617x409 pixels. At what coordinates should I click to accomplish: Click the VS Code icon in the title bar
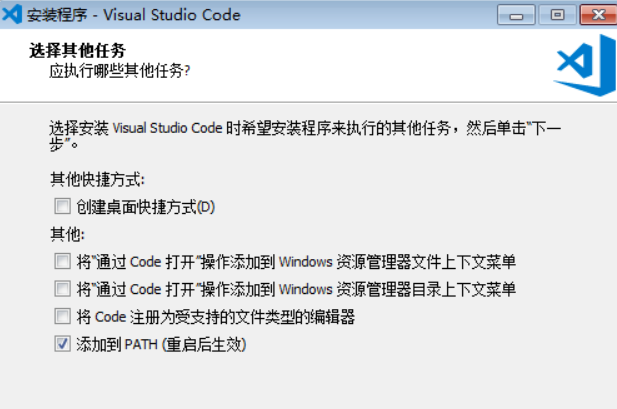click(x=13, y=13)
